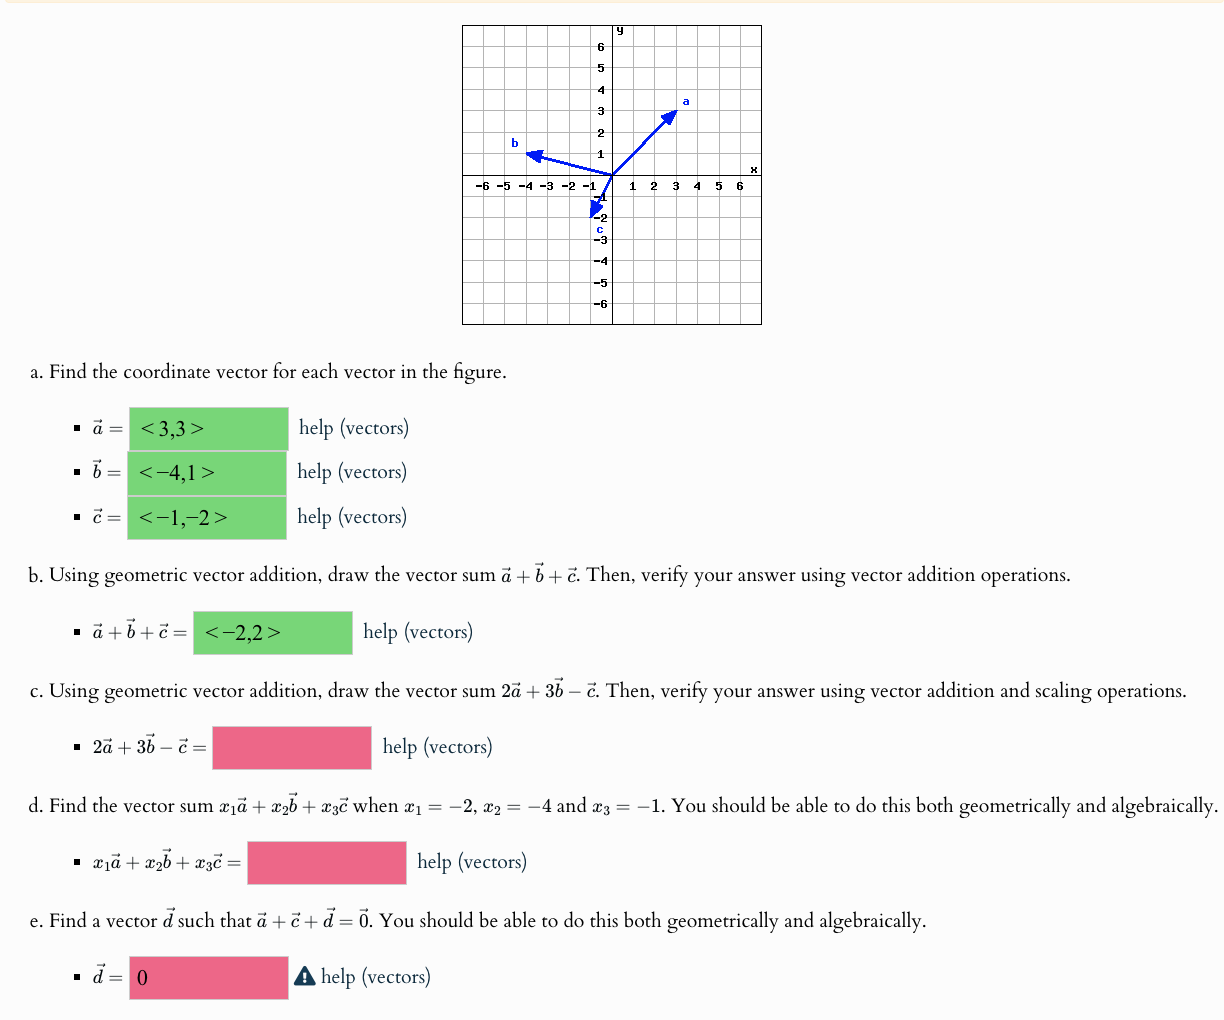Click the answer box containing 0 in part e

click(x=207, y=976)
